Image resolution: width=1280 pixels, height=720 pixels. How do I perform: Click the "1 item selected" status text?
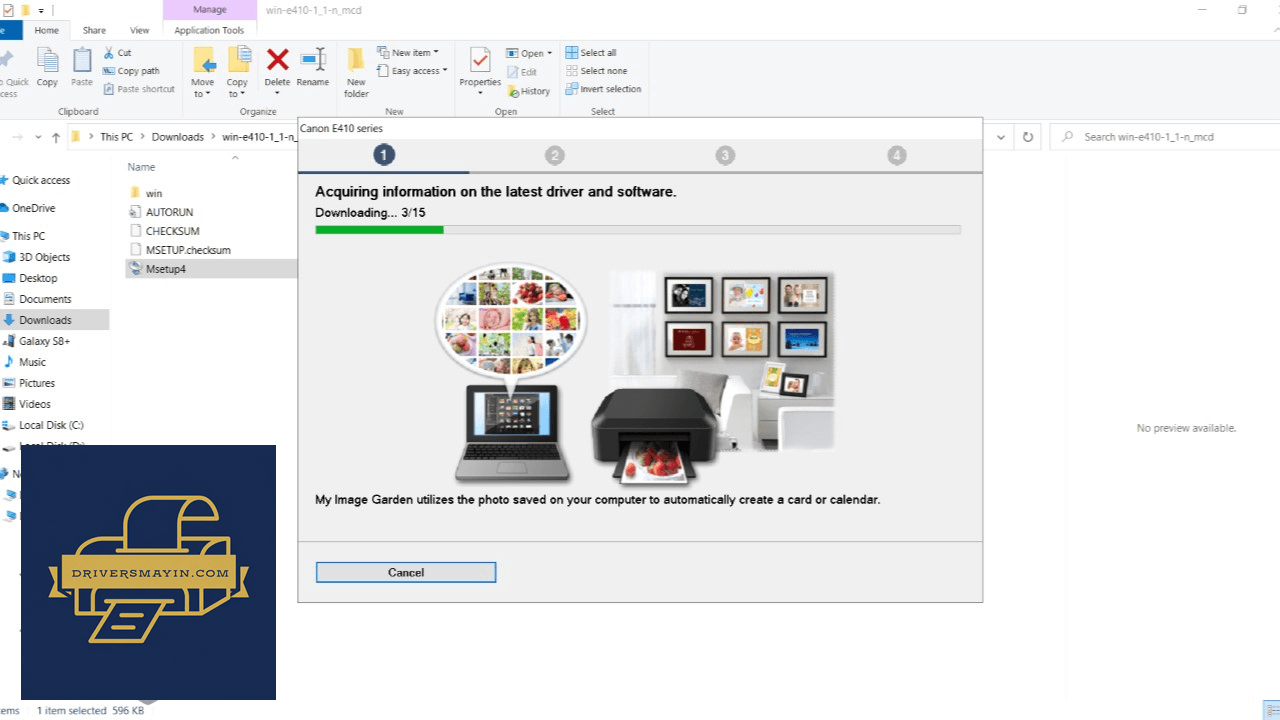72,711
